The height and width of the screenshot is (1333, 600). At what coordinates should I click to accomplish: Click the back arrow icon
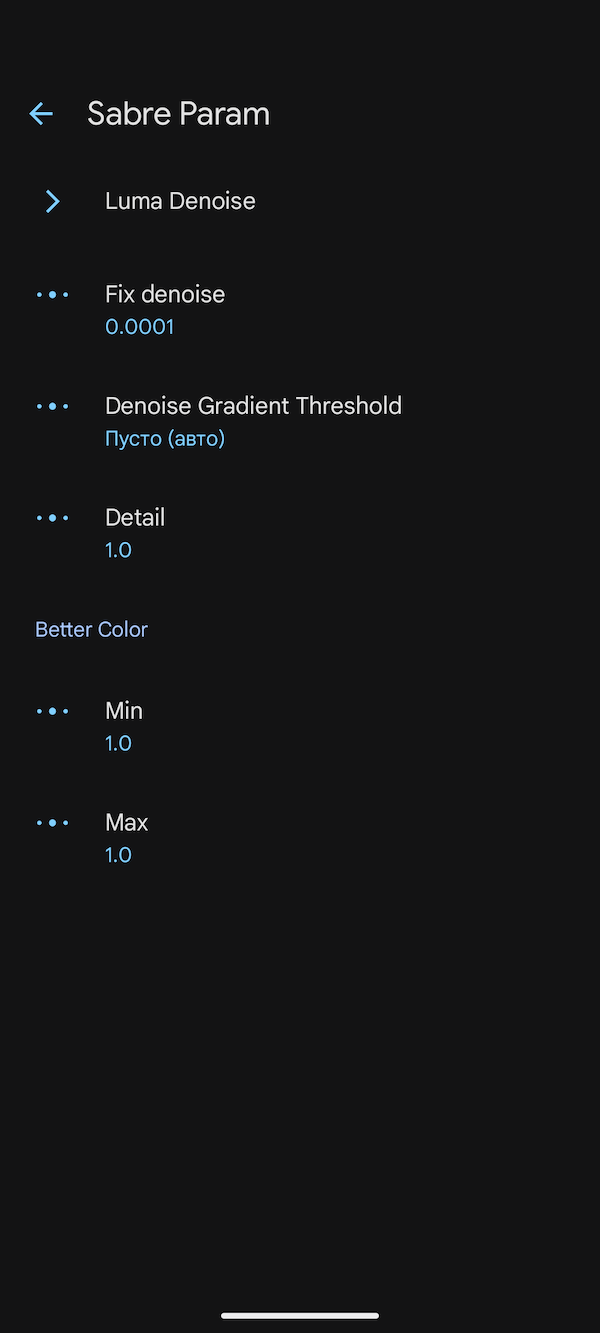tap(40, 113)
